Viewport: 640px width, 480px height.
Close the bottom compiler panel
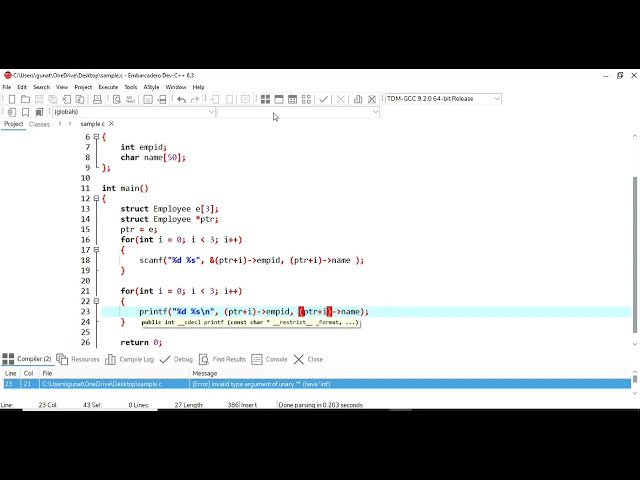click(308, 359)
